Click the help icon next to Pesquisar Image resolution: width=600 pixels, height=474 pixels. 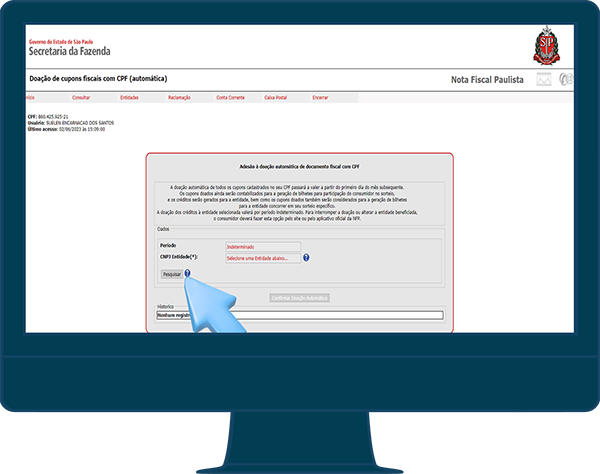pos(187,272)
